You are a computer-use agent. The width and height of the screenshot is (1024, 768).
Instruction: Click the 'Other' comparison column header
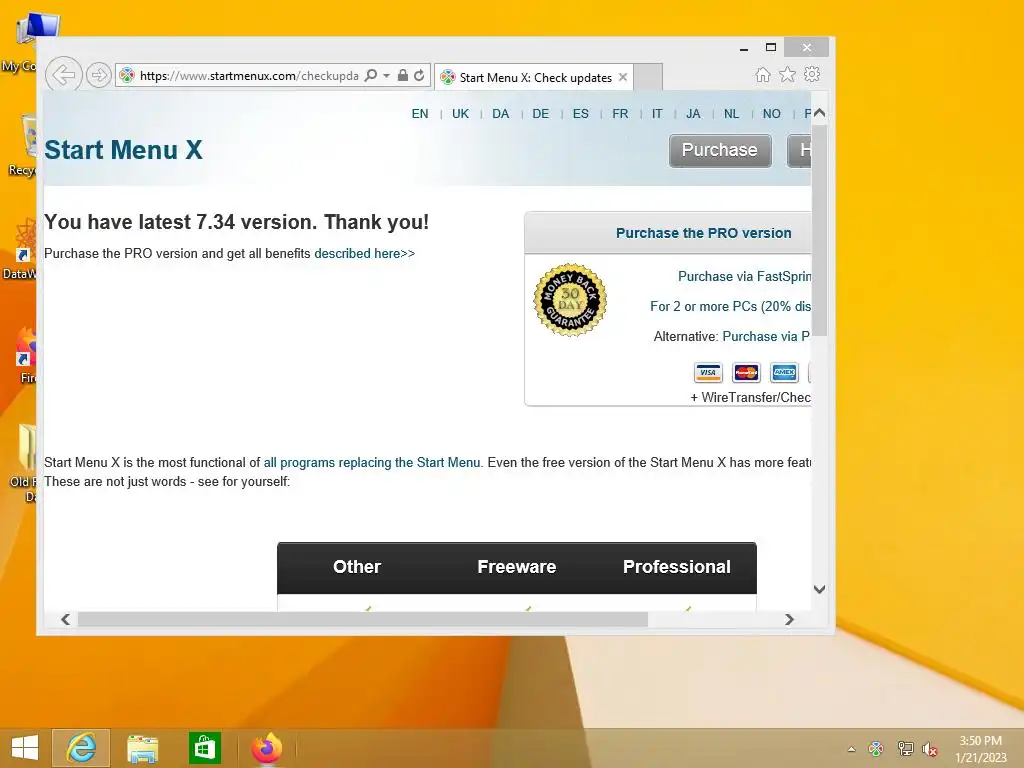tap(357, 567)
